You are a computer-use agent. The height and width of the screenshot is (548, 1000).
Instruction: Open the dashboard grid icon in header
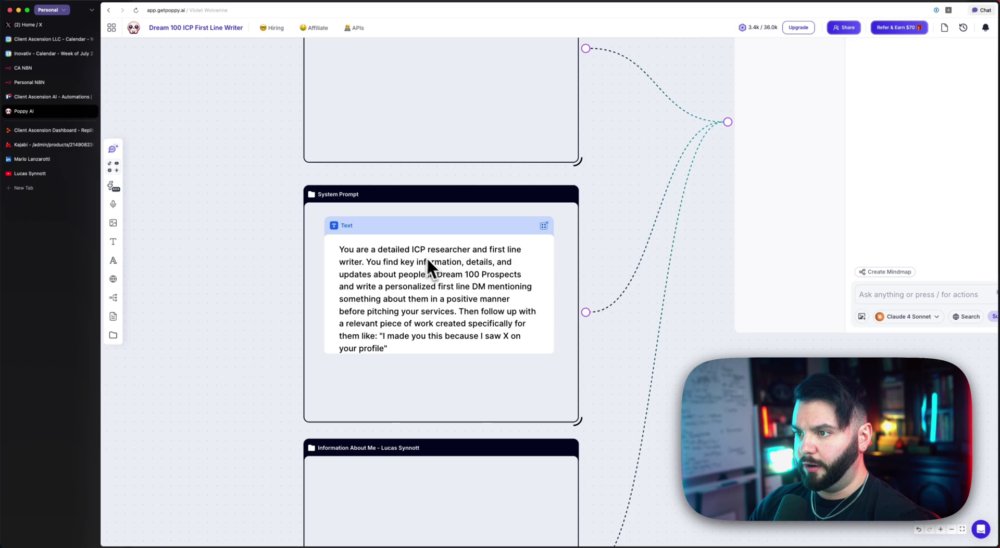112,27
